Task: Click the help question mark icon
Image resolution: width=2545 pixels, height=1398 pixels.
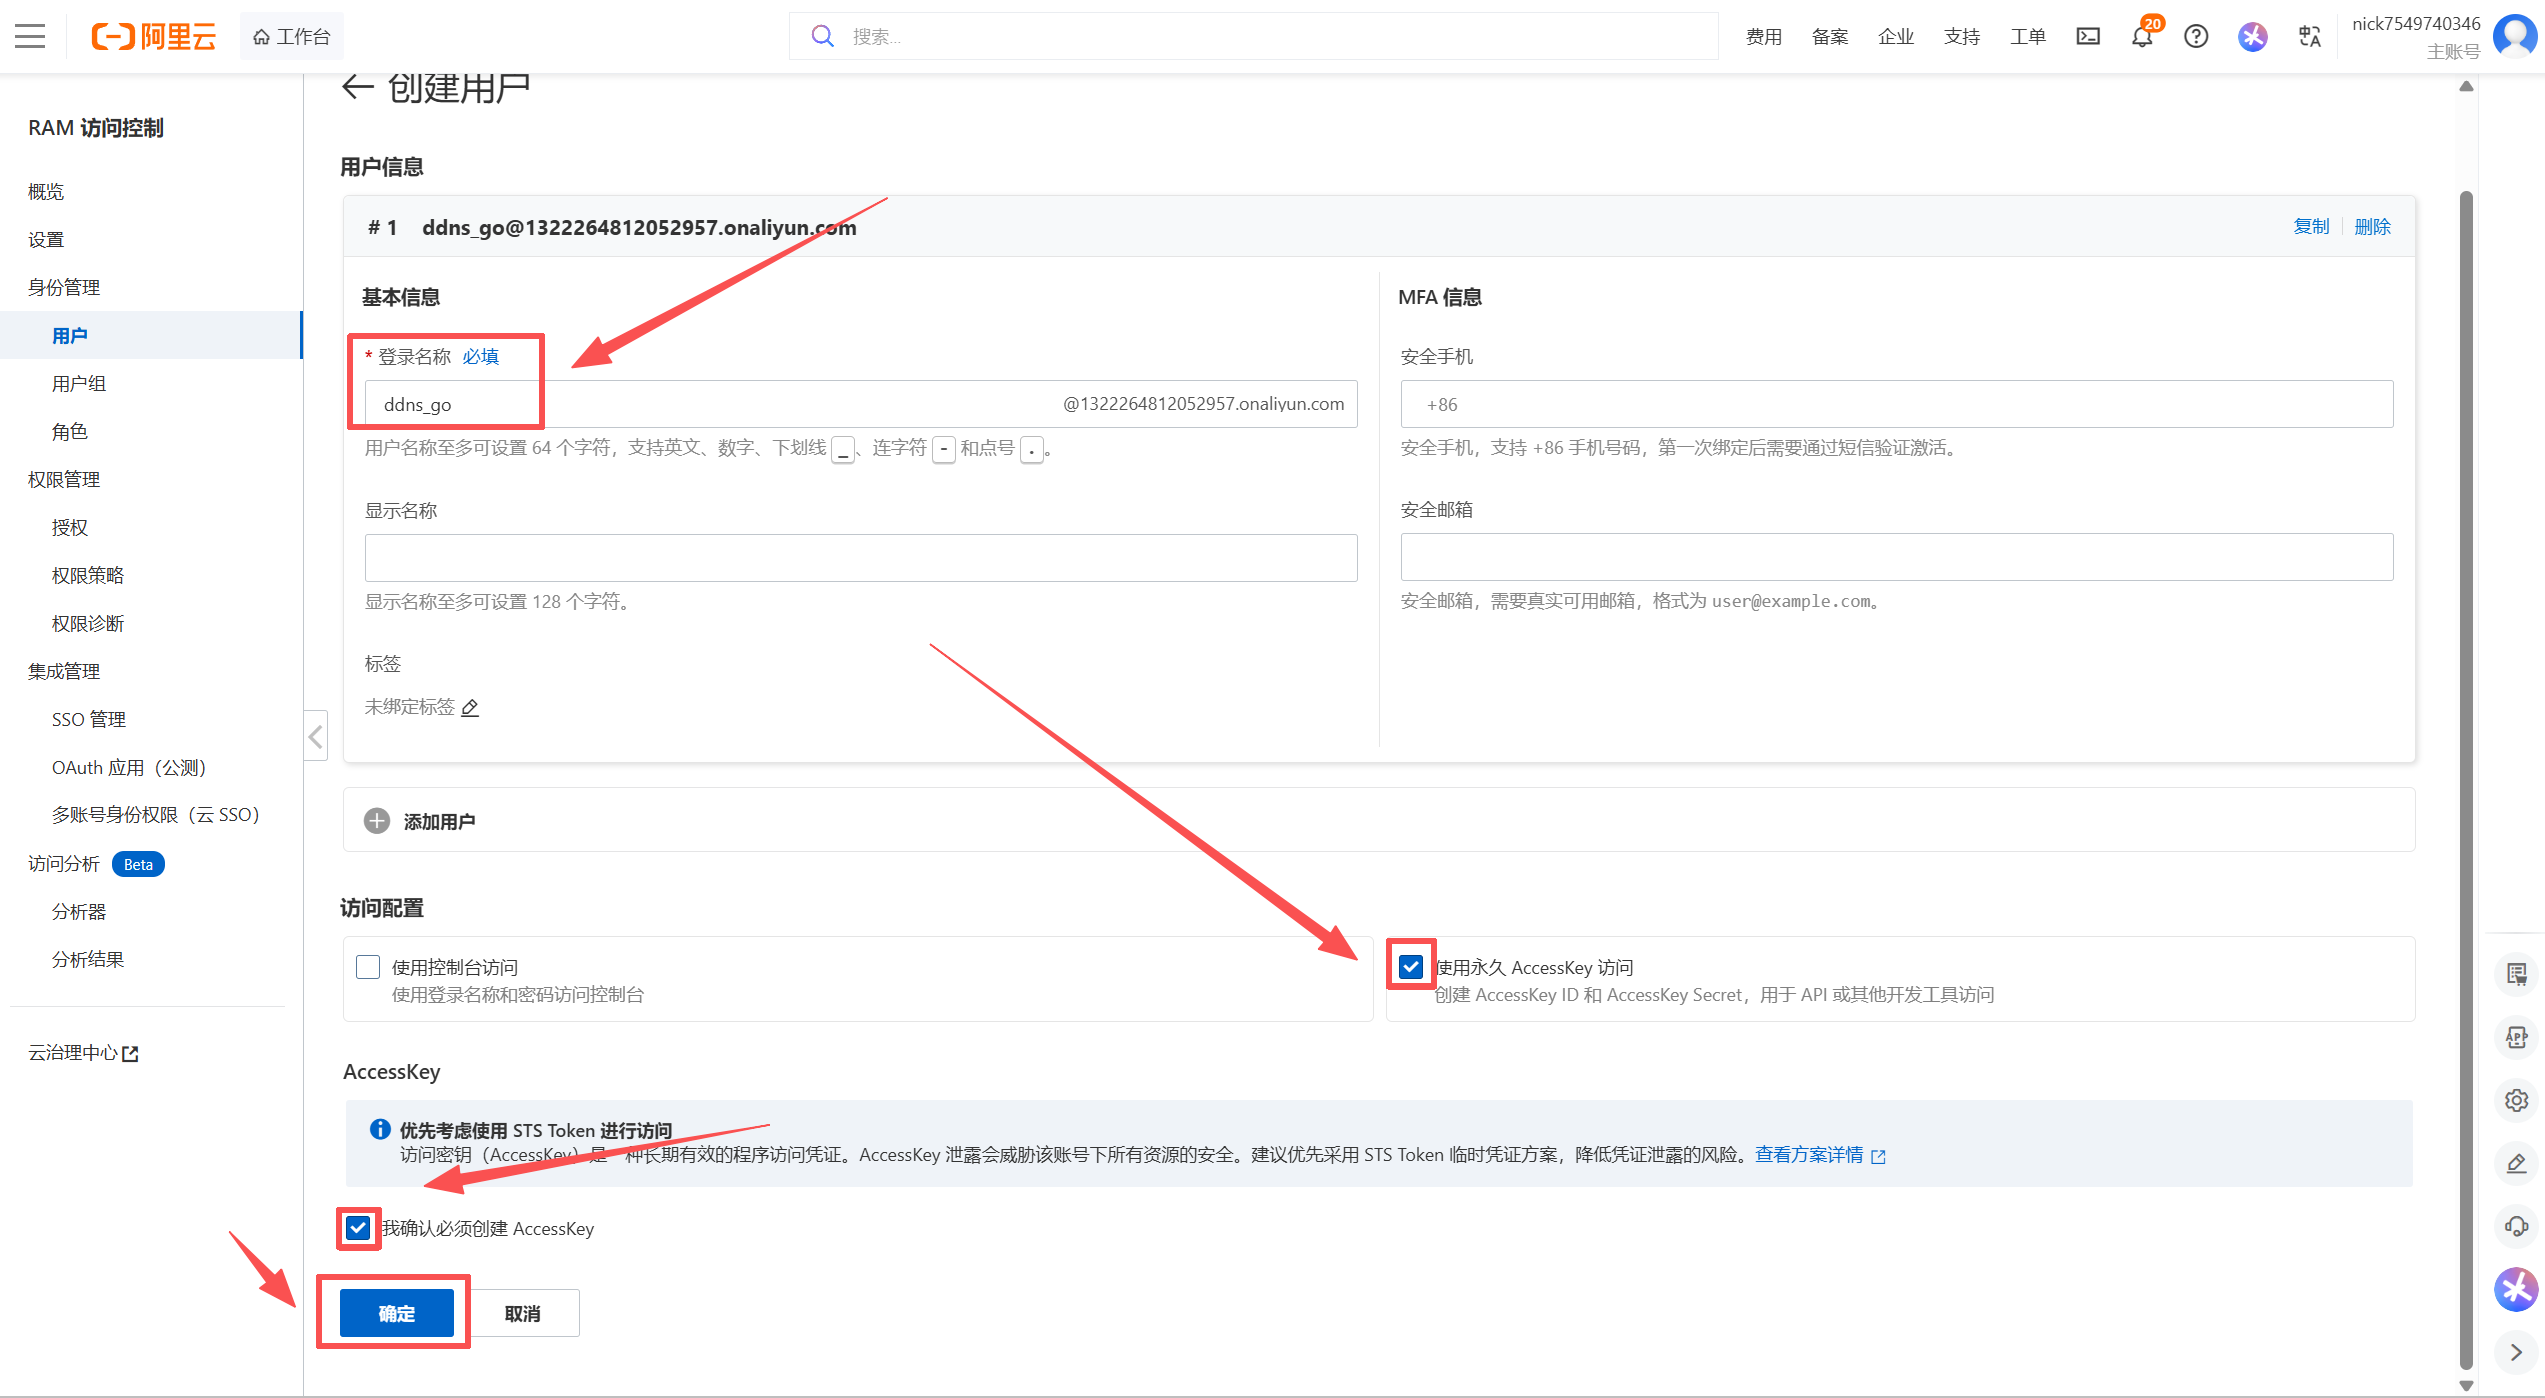Action: [x=2196, y=37]
